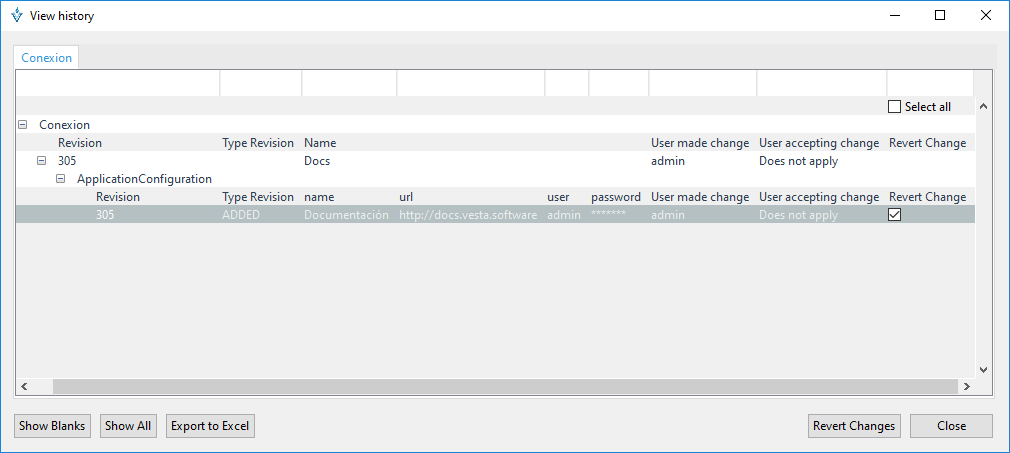The width and height of the screenshot is (1010, 453).
Task: Click the Close button at bottom
Action: point(951,426)
